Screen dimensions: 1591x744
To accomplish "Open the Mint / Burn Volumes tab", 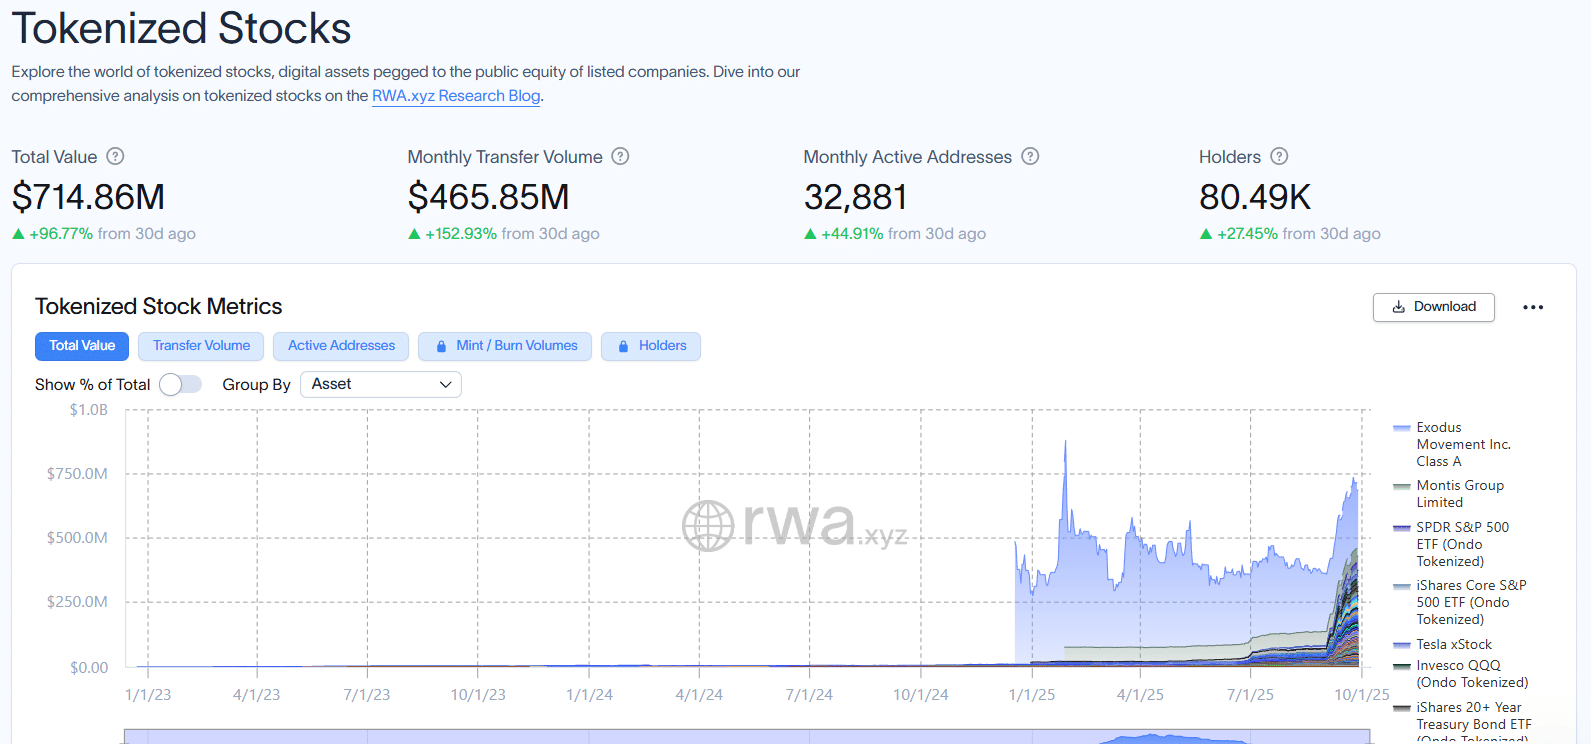I will (505, 346).
